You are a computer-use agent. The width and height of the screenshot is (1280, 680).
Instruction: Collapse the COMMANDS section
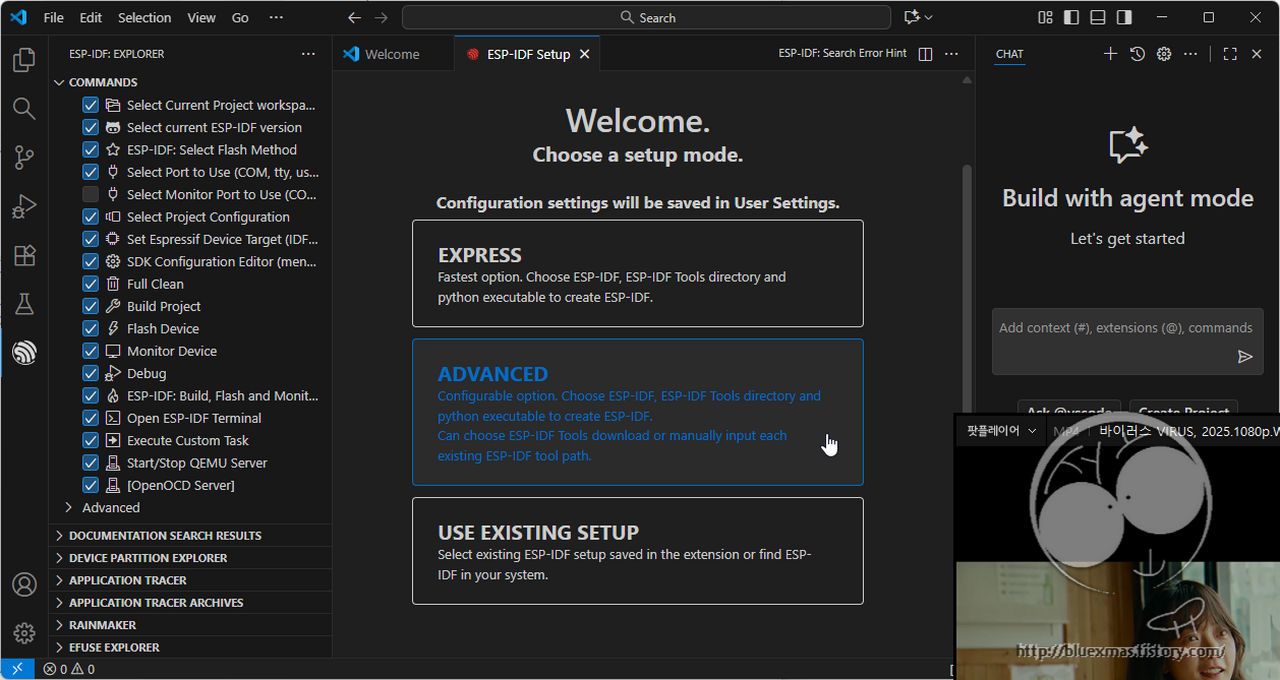190,82
